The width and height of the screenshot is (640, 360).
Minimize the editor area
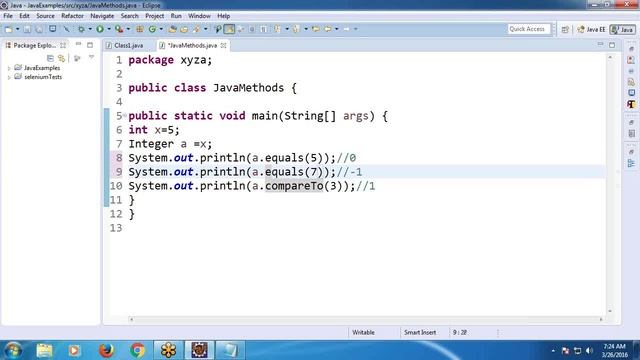pyautogui.click(x=600, y=44)
